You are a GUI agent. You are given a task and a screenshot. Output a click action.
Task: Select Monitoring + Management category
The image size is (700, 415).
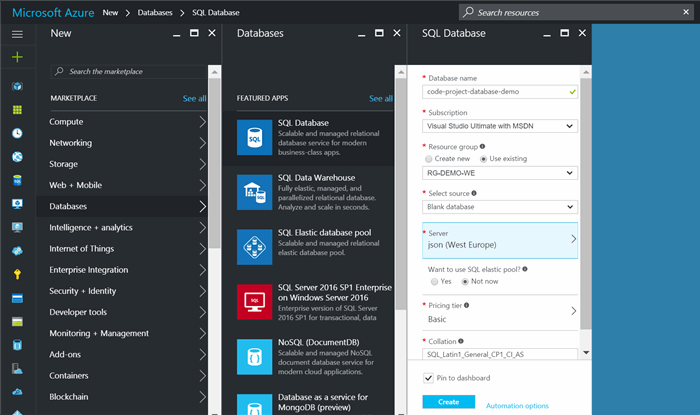point(122,333)
